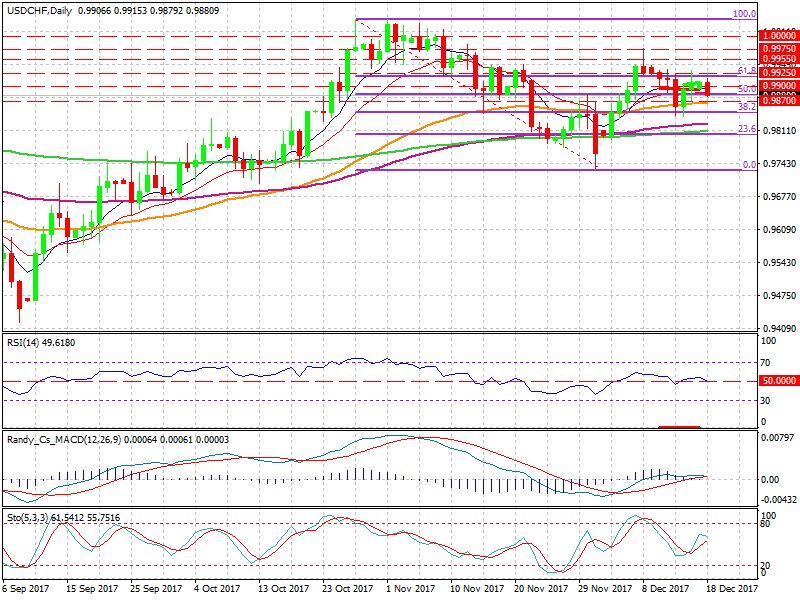Select the 0.99750 red price level label
The height and width of the screenshot is (600, 800).
(x=779, y=48)
